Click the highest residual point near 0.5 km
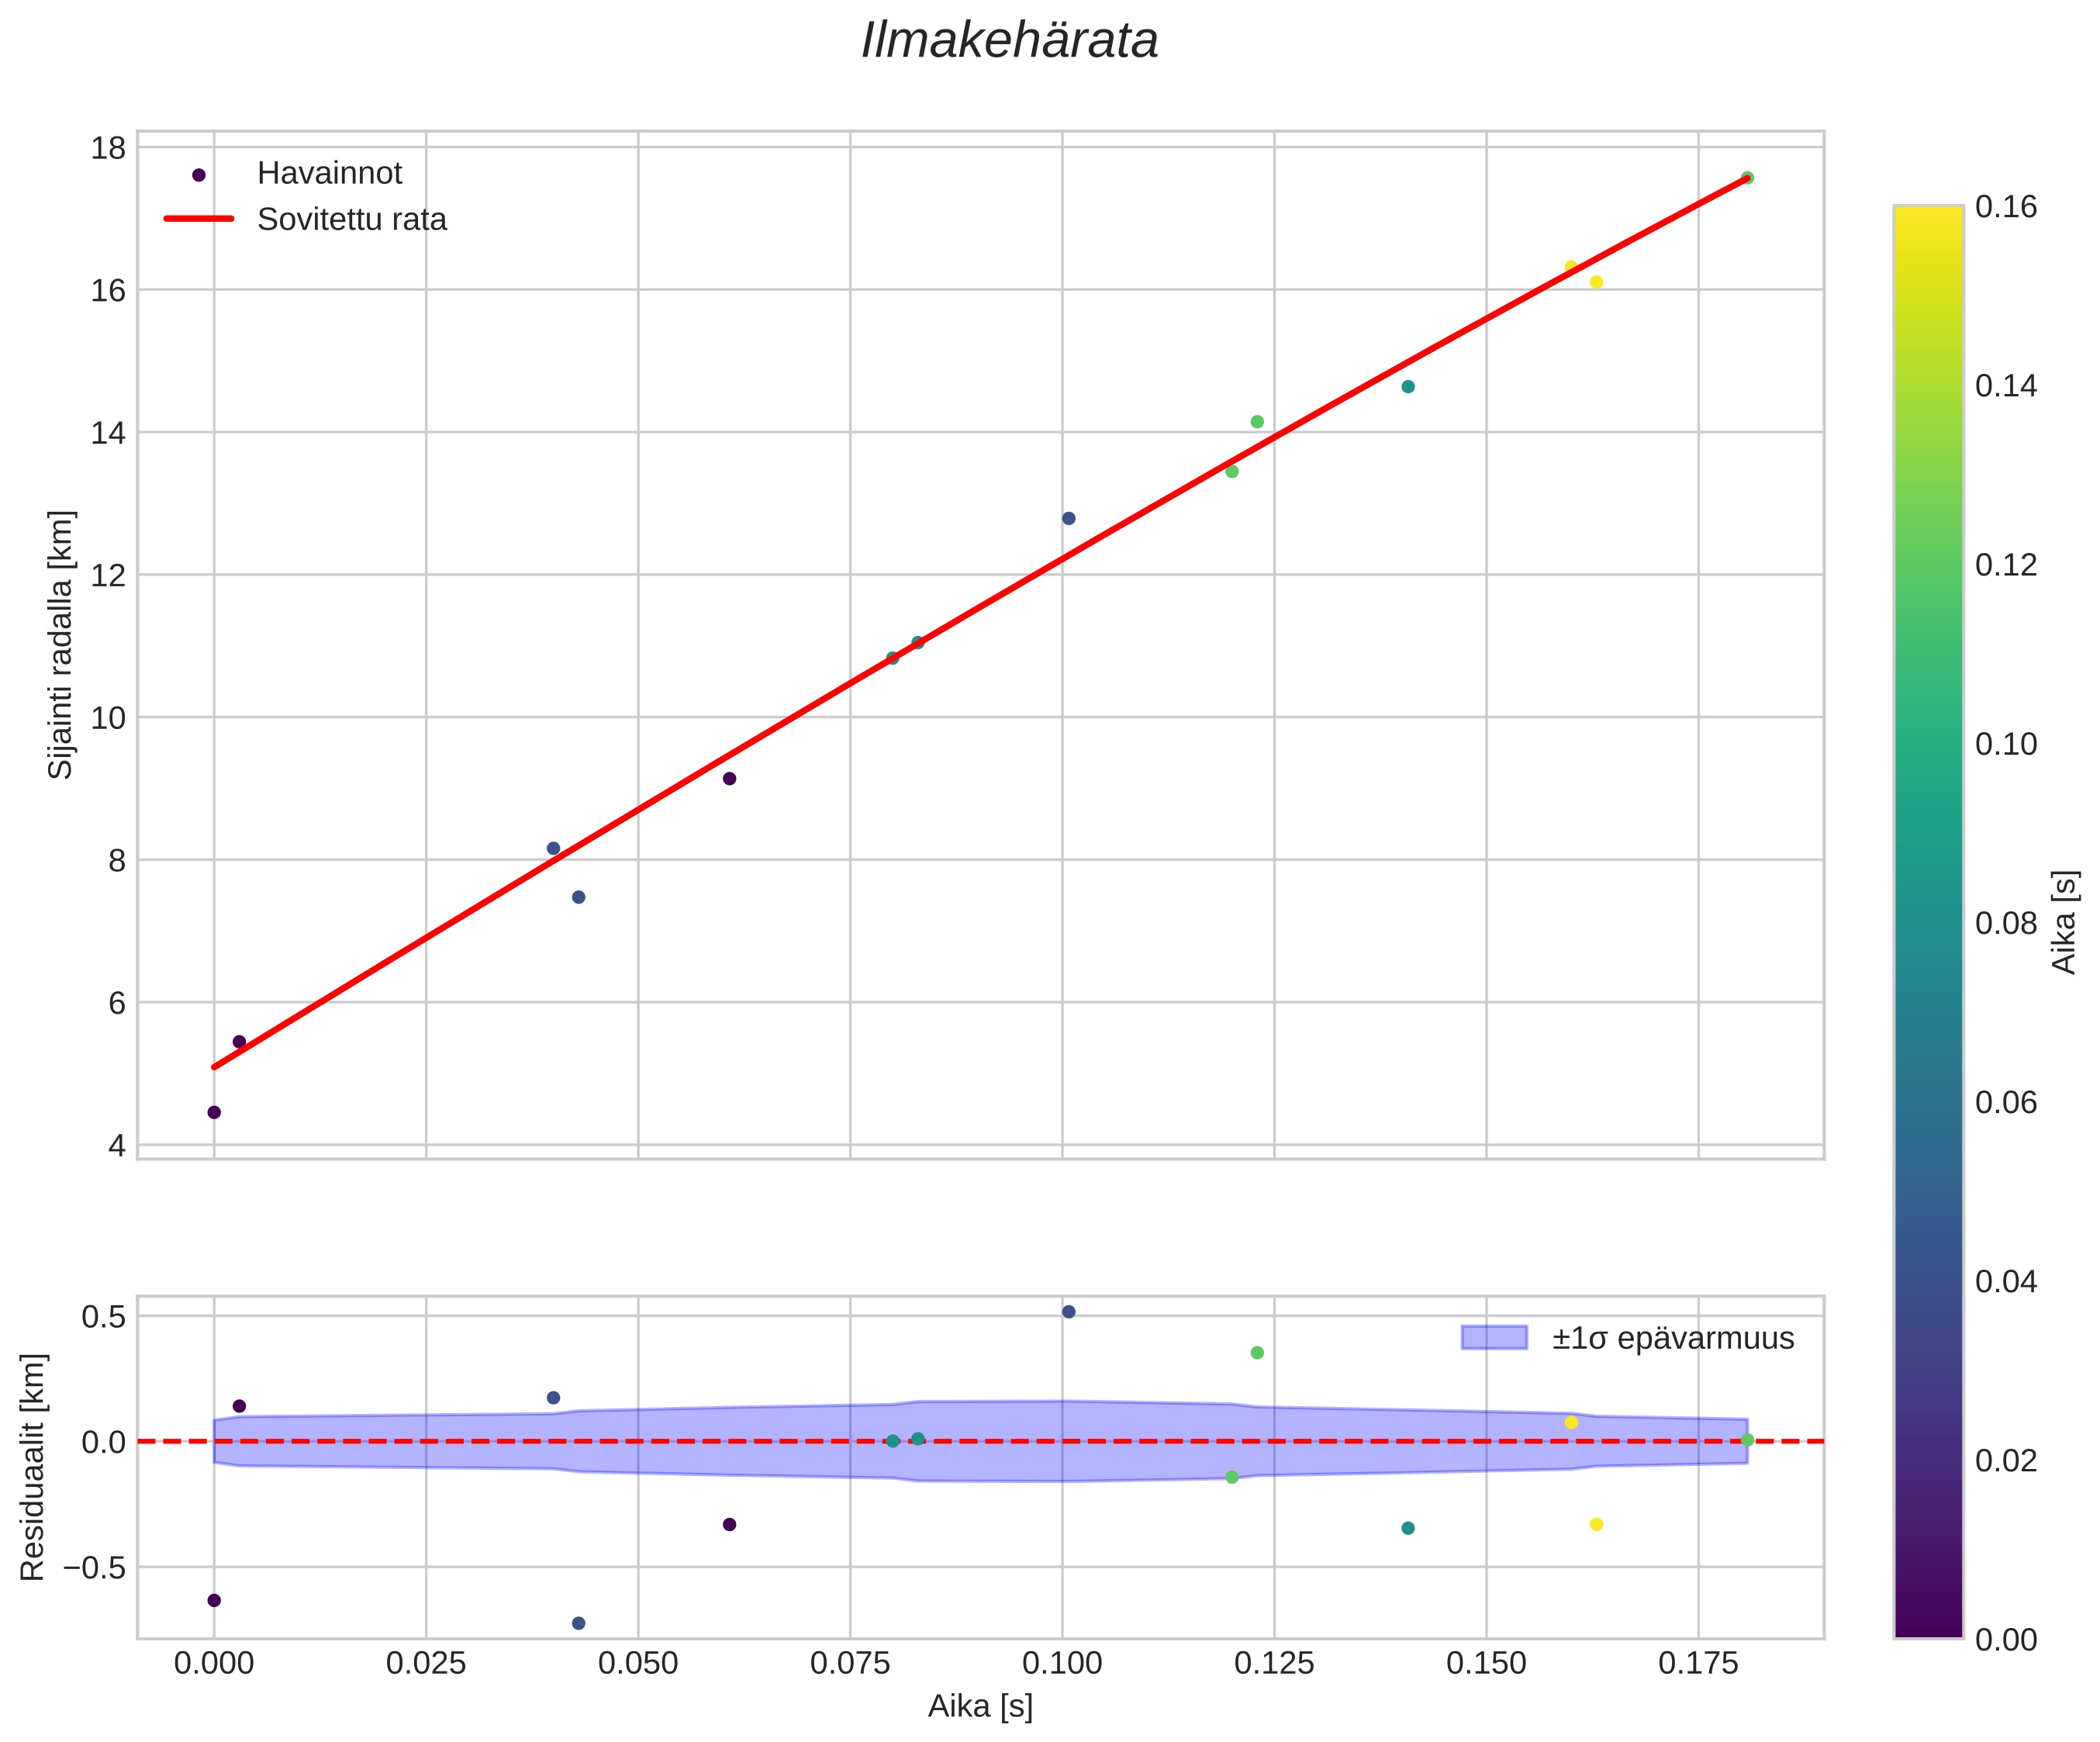The height and width of the screenshot is (1742, 2100). click(1068, 1312)
